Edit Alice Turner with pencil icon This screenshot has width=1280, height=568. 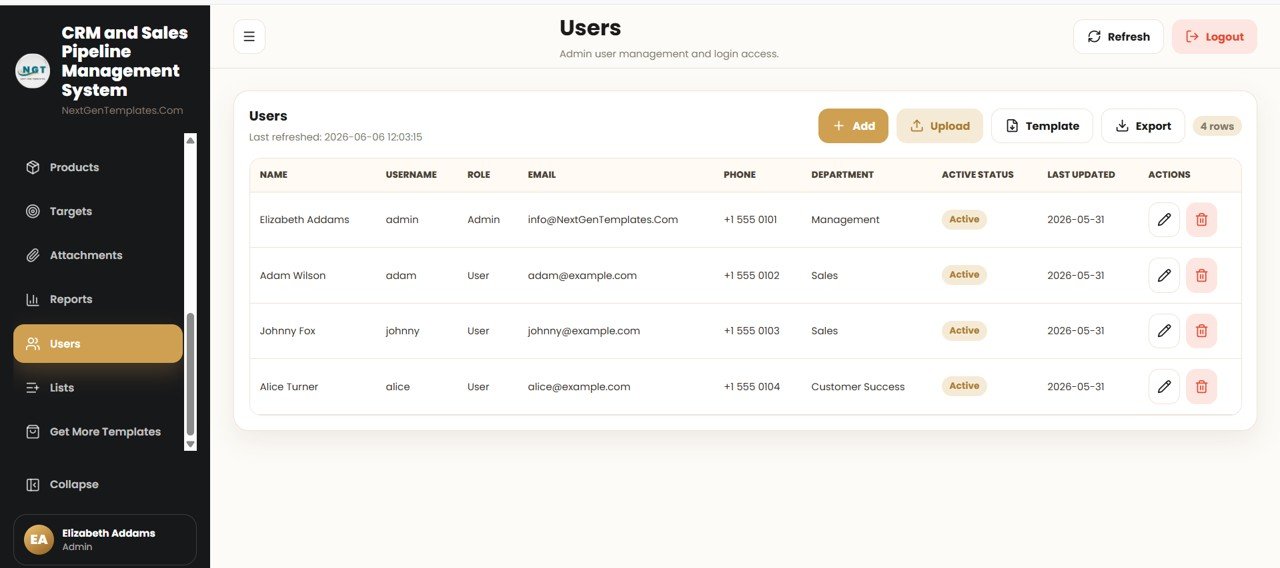point(1164,386)
